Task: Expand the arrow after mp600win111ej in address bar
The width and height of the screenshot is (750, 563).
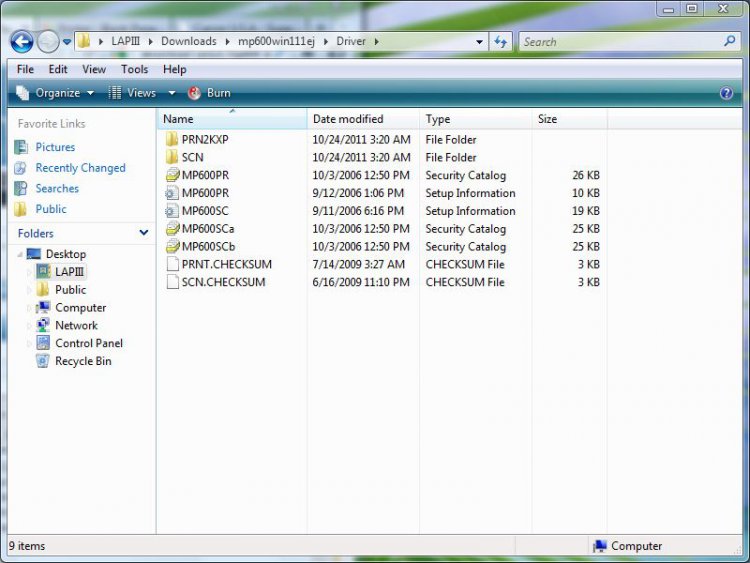Action: pyautogui.click(x=326, y=42)
